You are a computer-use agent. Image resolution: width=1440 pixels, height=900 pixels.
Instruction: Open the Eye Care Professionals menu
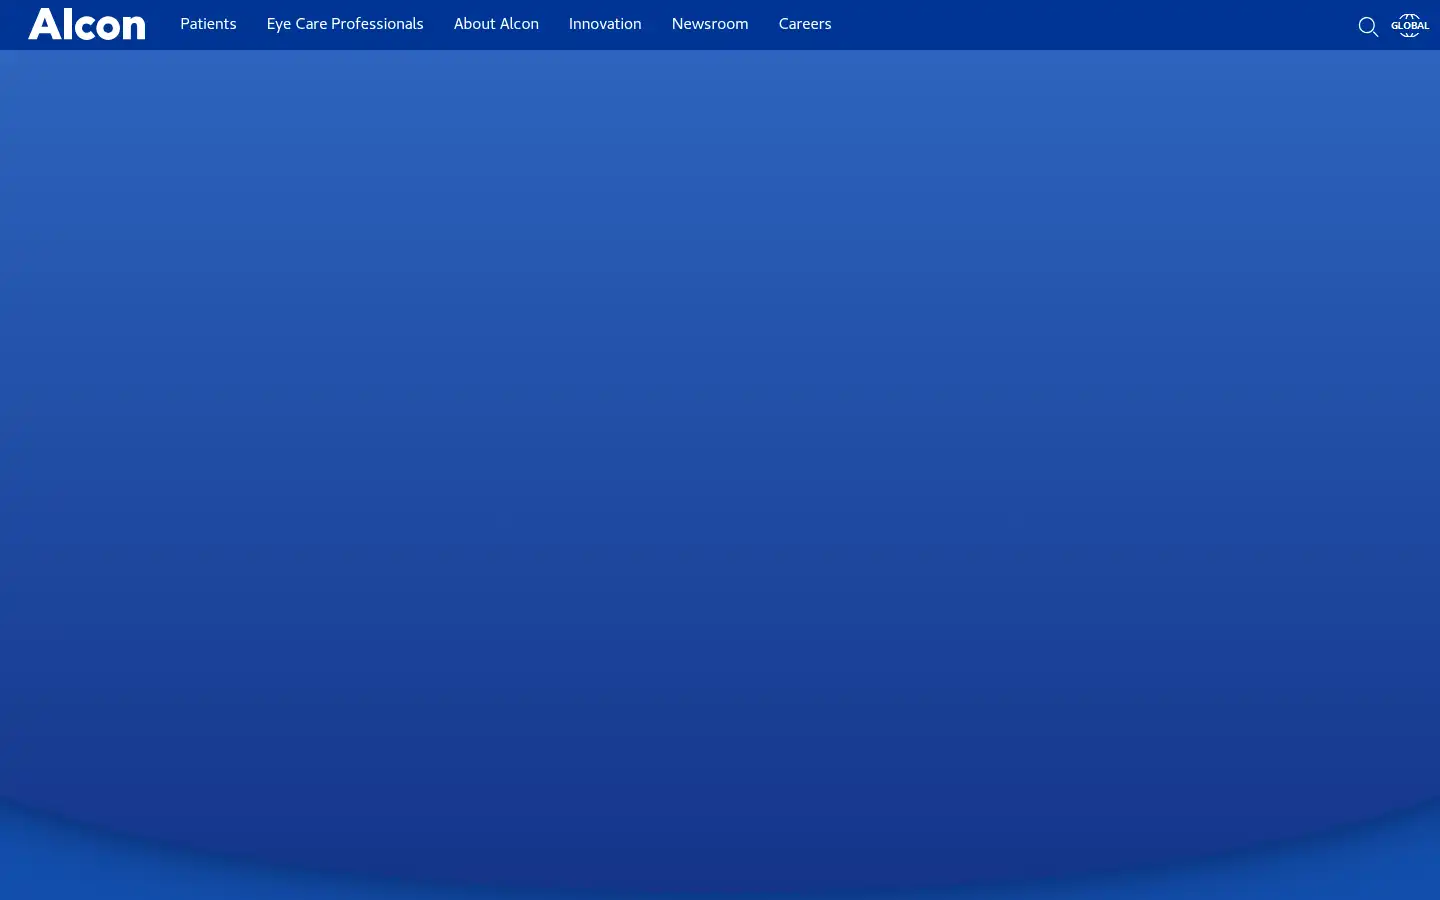[345, 24]
